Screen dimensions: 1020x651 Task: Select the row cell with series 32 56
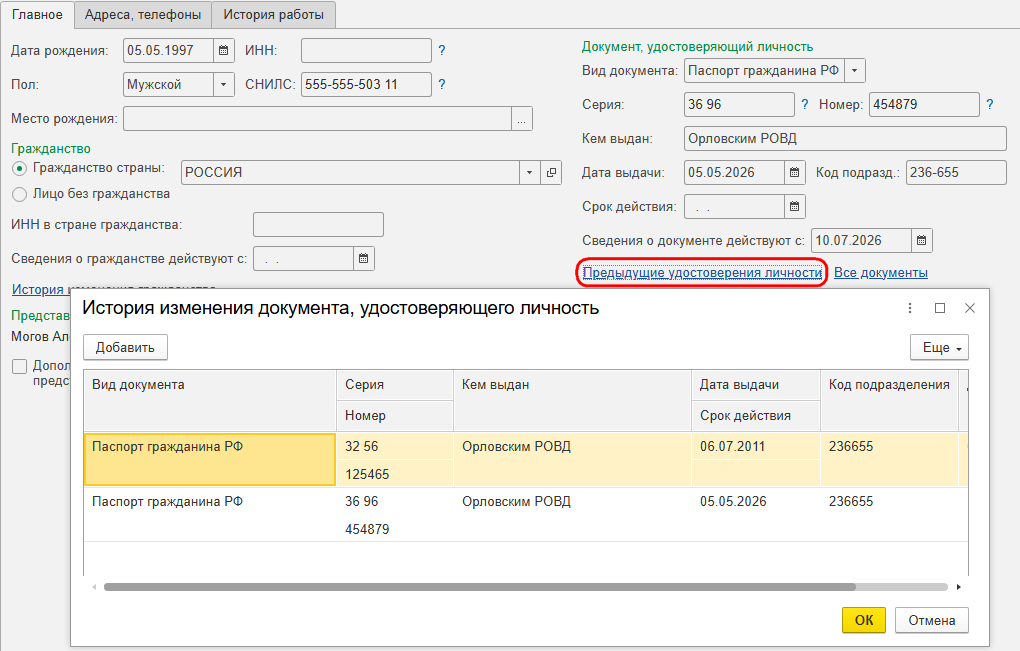395,446
